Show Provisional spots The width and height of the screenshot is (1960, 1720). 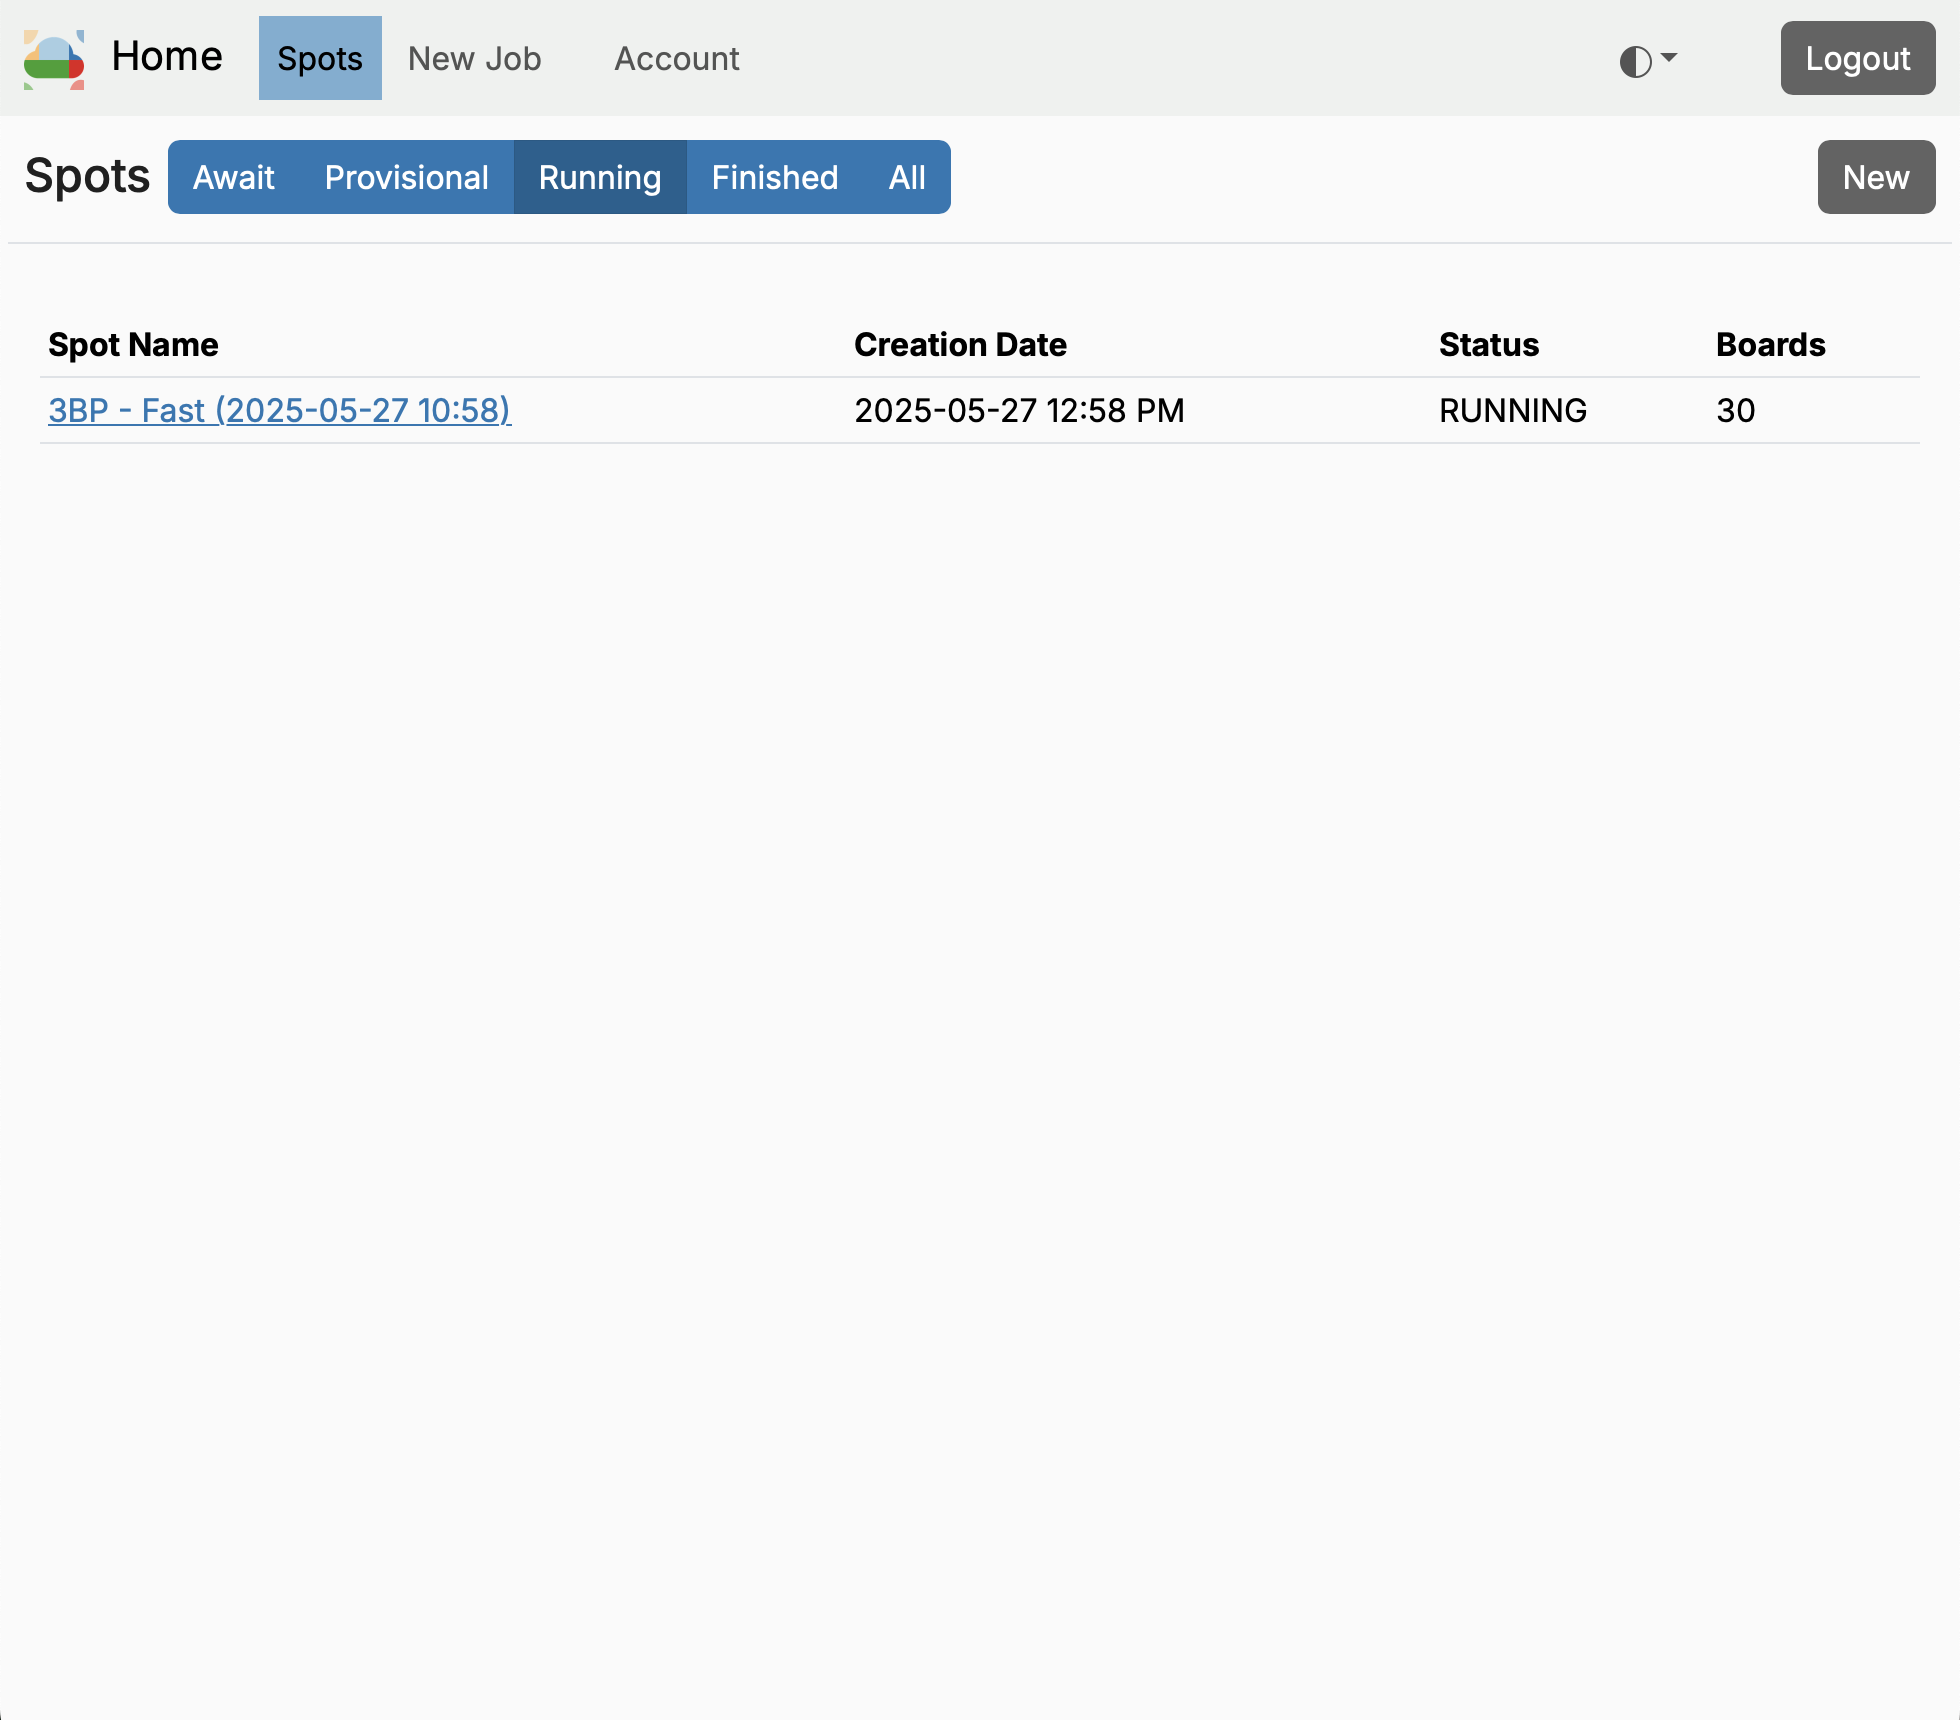[x=406, y=178]
